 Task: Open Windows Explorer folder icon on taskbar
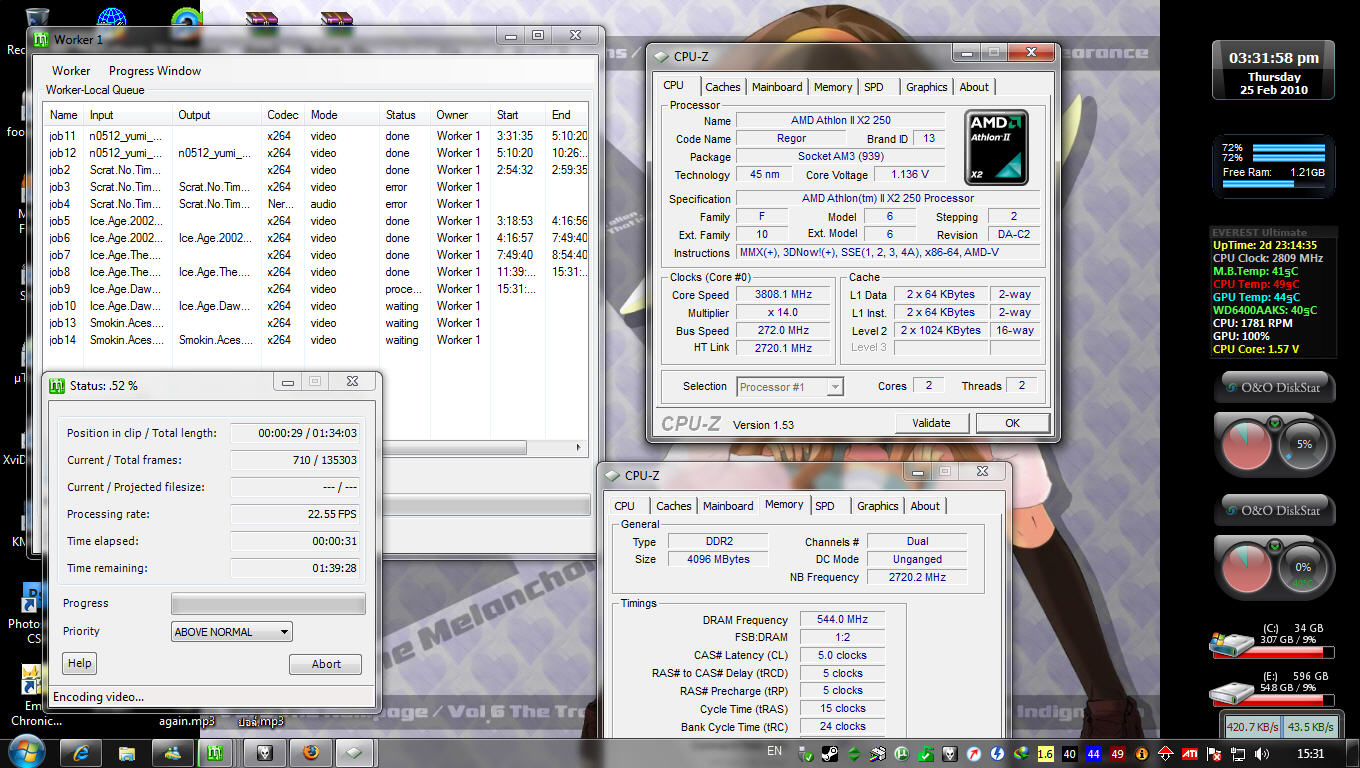click(127, 752)
